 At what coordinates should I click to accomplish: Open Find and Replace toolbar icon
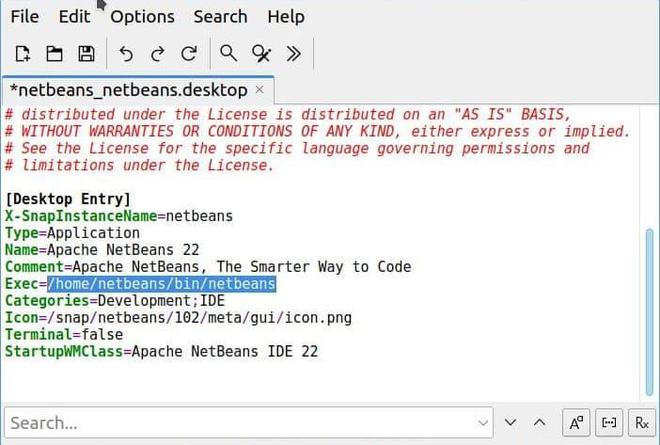click(261, 54)
